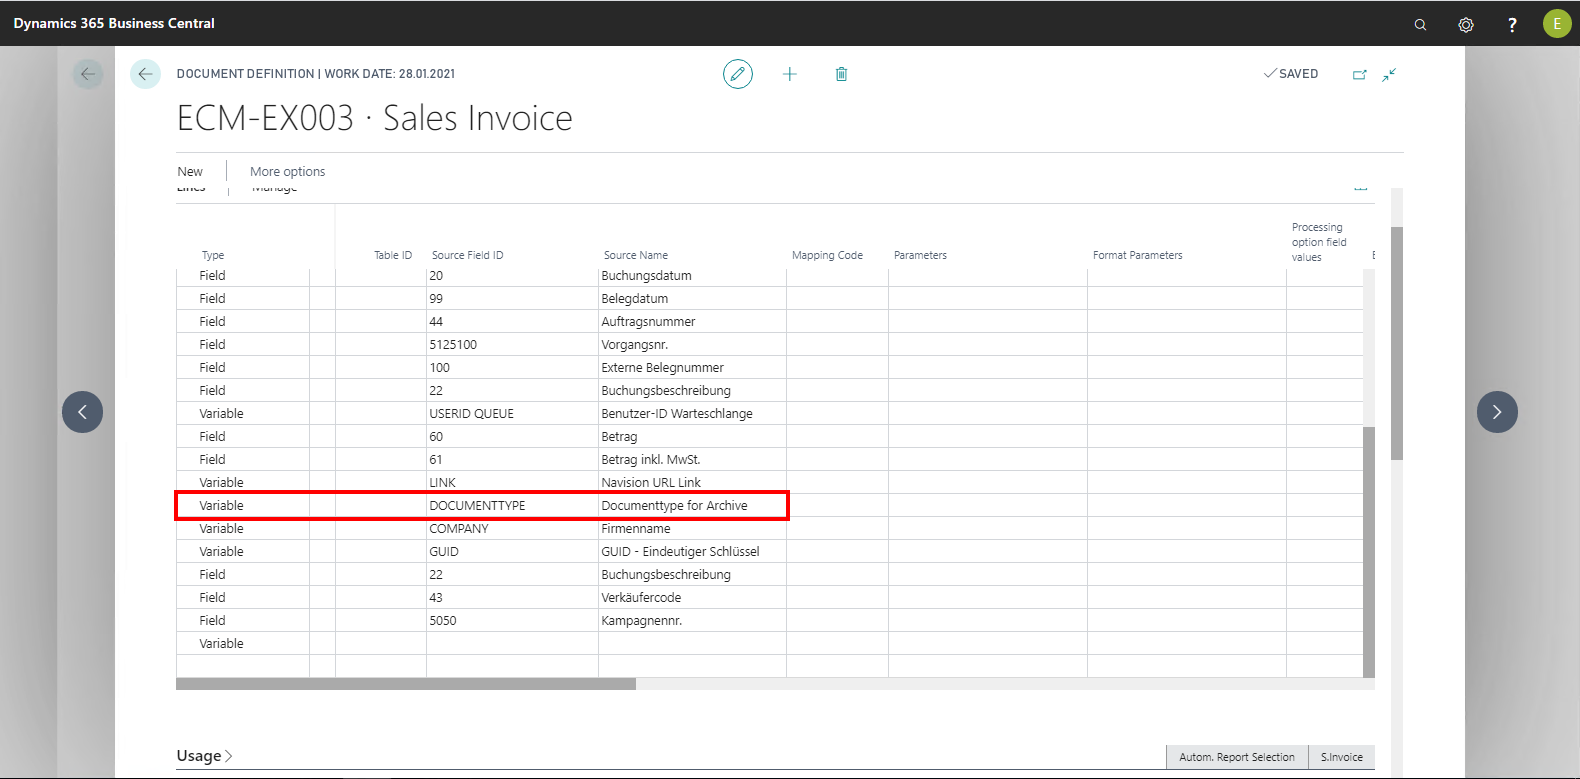Click the edit pencil icon
This screenshot has width=1580, height=779.
pyautogui.click(x=738, y=74)
